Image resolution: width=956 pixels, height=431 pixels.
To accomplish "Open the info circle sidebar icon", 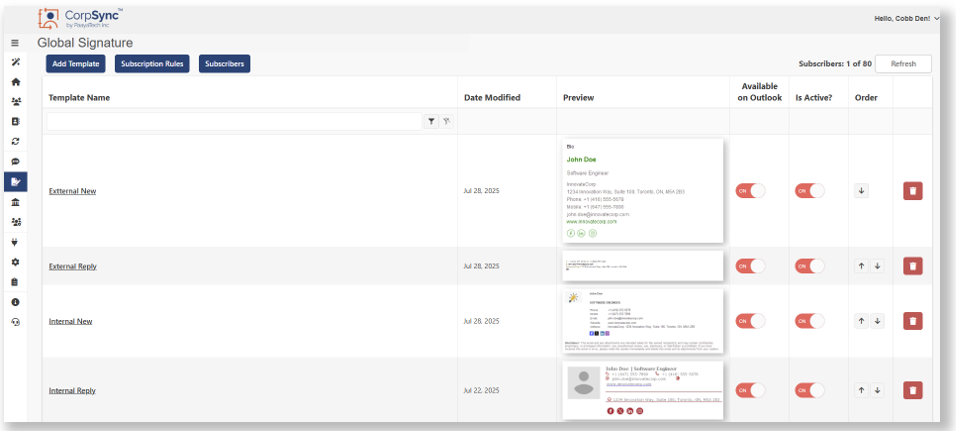I will (15, 302).
